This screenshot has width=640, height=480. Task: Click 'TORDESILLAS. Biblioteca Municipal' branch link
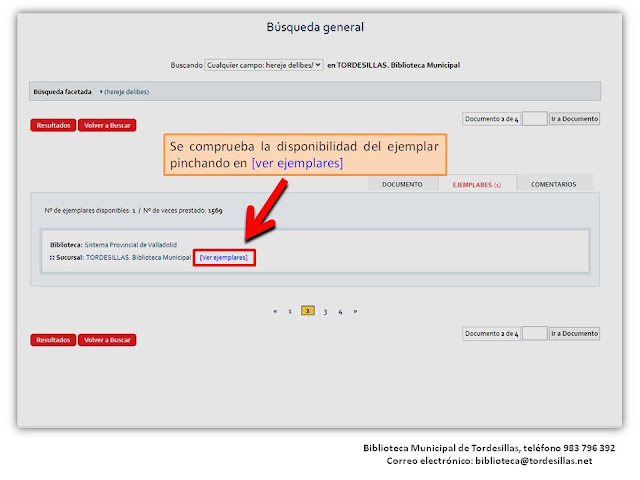tap(138, 258)
